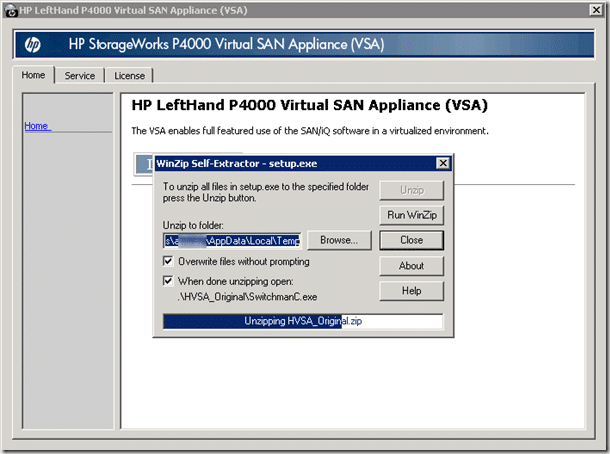Click the Unzip to folder path field
610x454 pixels.
point(232,241)
